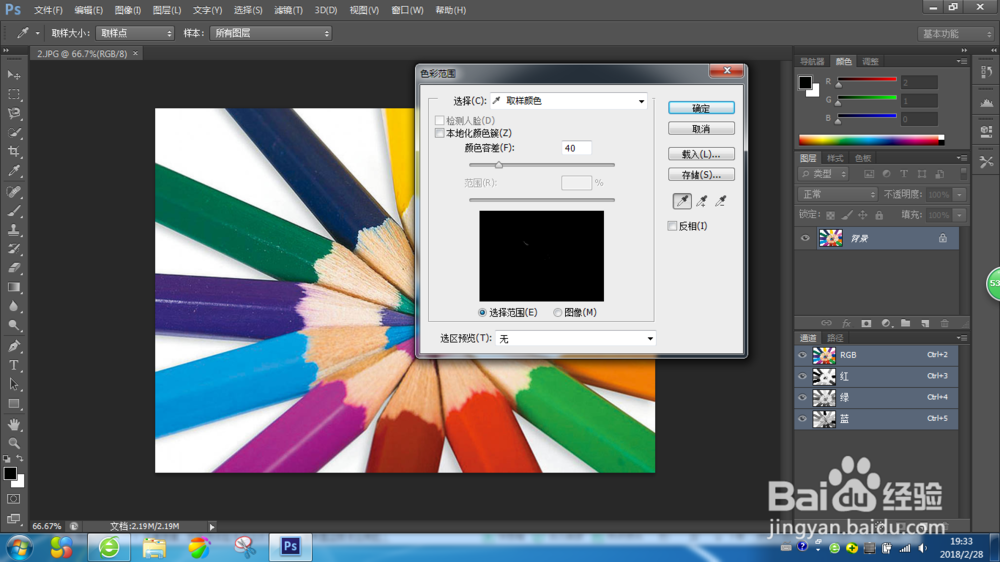Click the new group folder icon in Layers panel
The width and height of the screenshot is (1000, 562).
pyautogui.click(x=905, y=323)
